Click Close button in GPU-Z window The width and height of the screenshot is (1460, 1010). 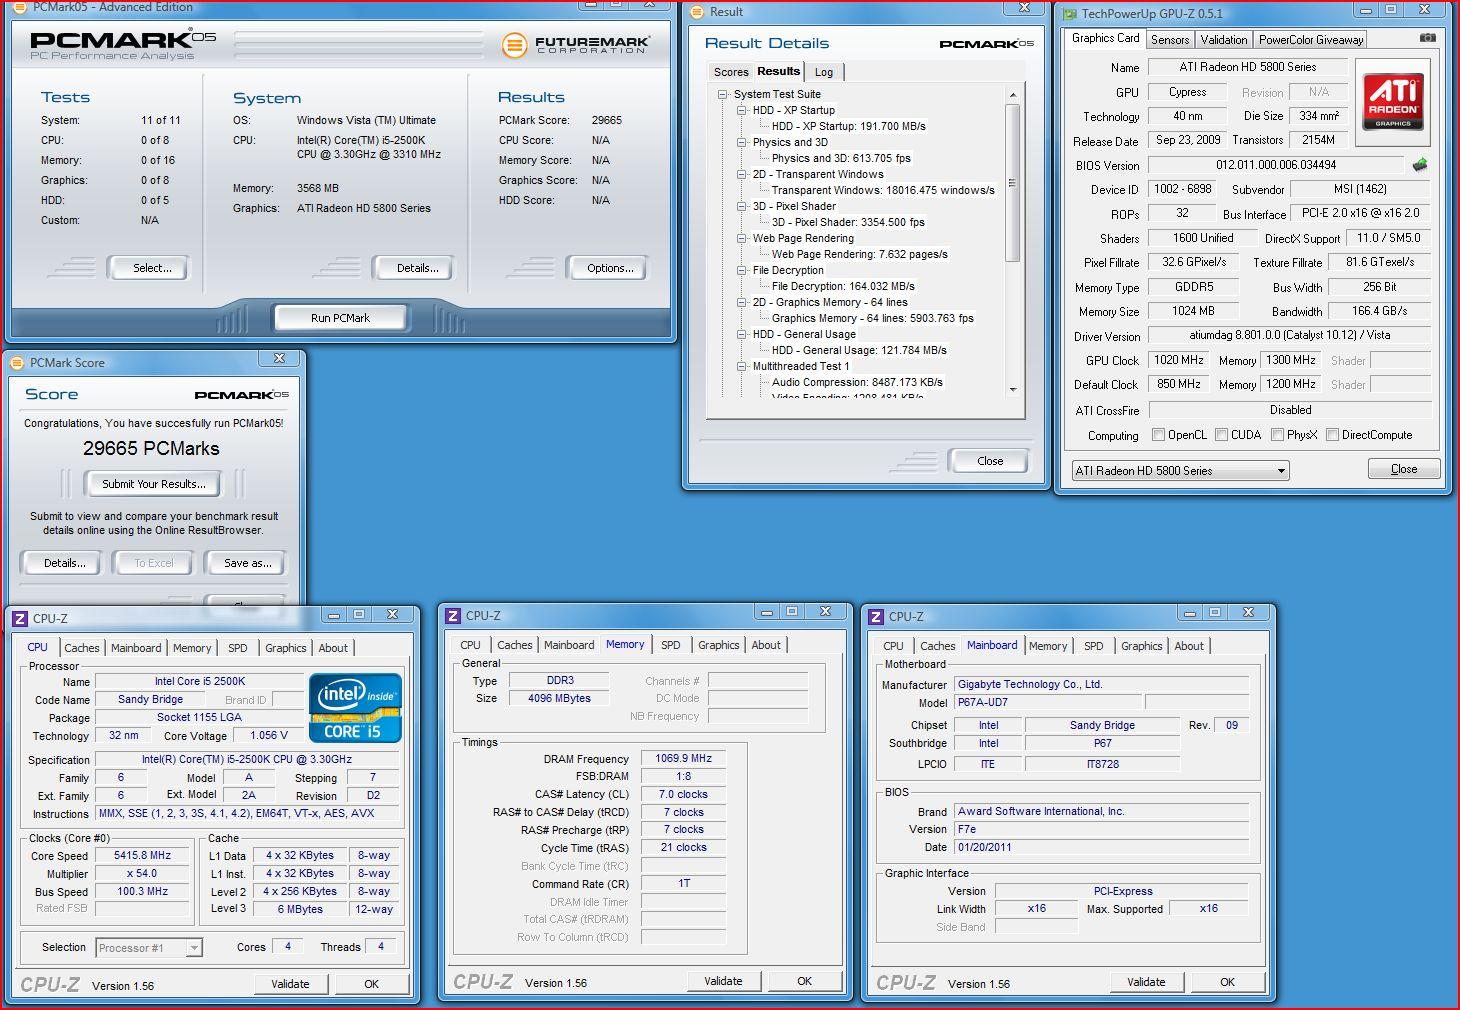(x=1404, y=469)
